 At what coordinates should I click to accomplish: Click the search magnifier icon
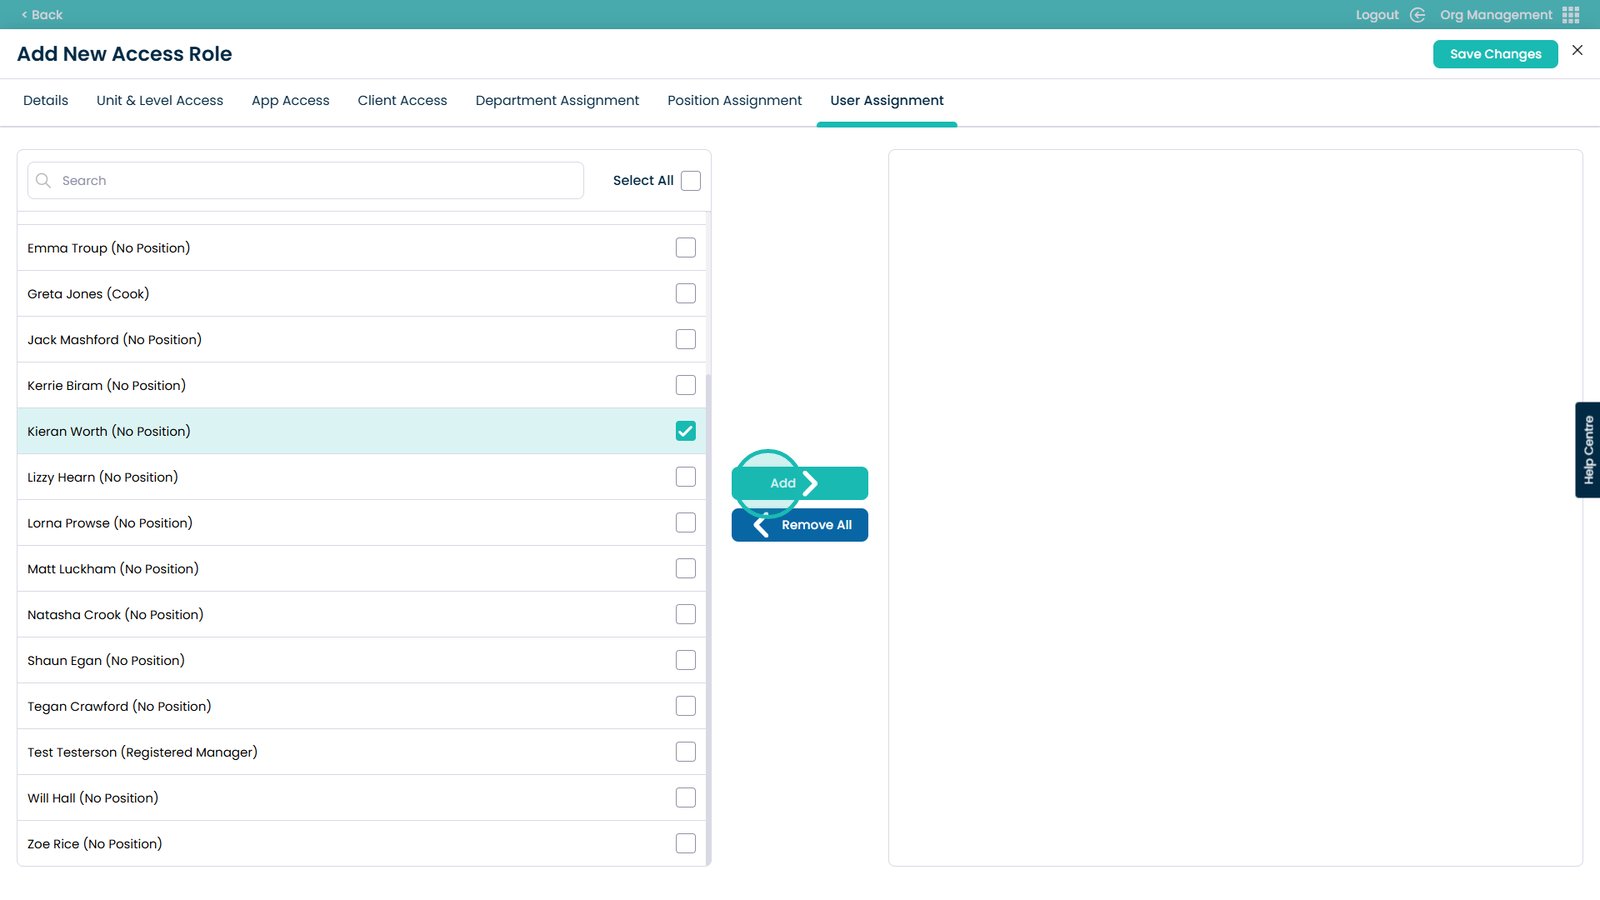click(43, 181)
